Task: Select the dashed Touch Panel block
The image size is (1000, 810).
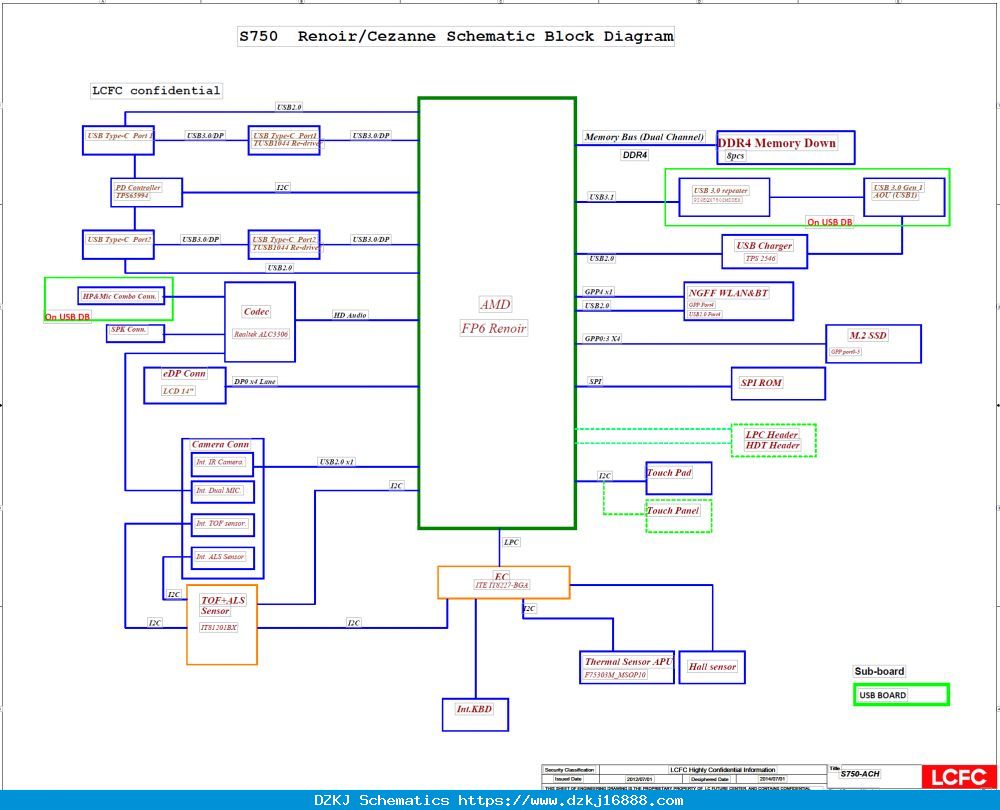Action: click(x=679, y=516)
